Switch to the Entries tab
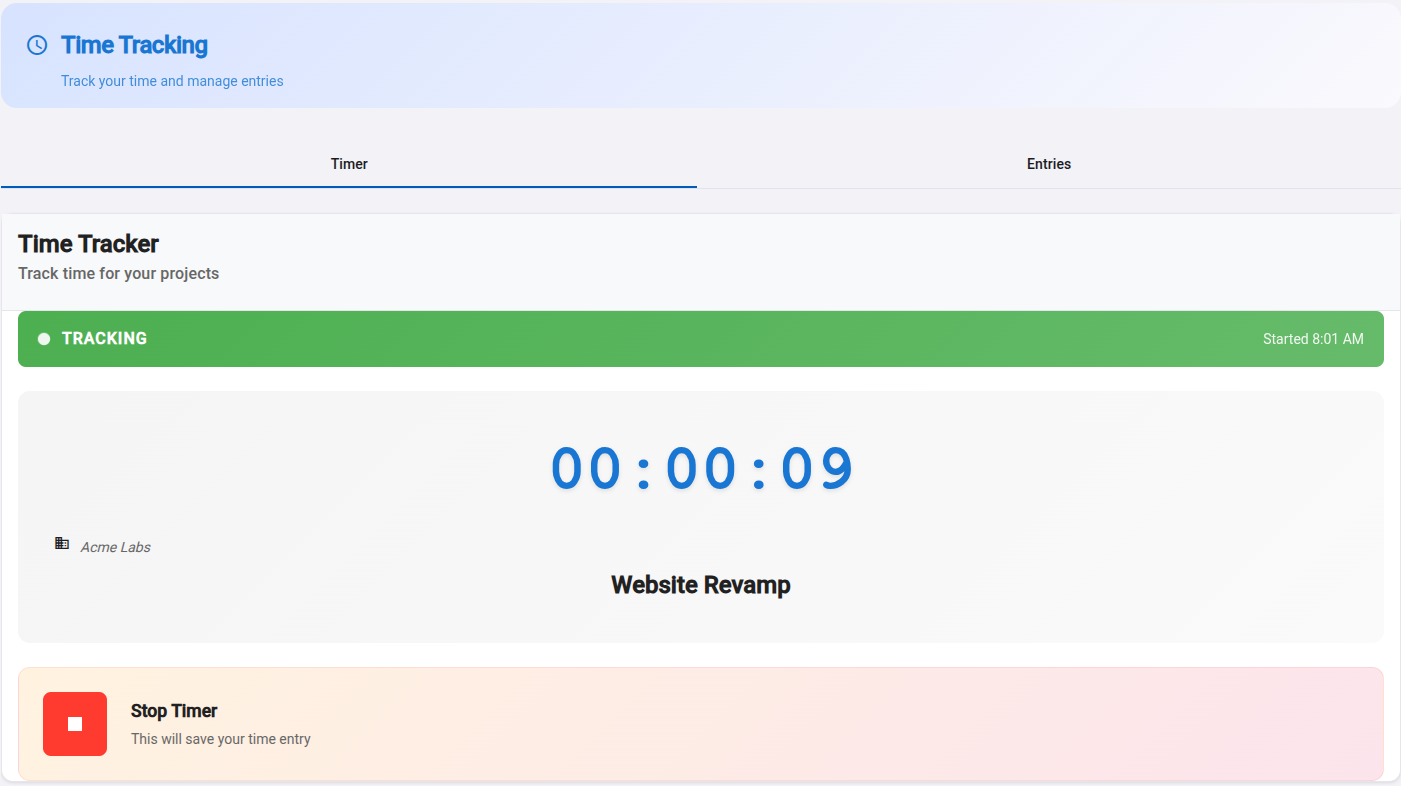Image resolution: width=1401 pixels, height=786 pixels. (x=1048, y=164)
